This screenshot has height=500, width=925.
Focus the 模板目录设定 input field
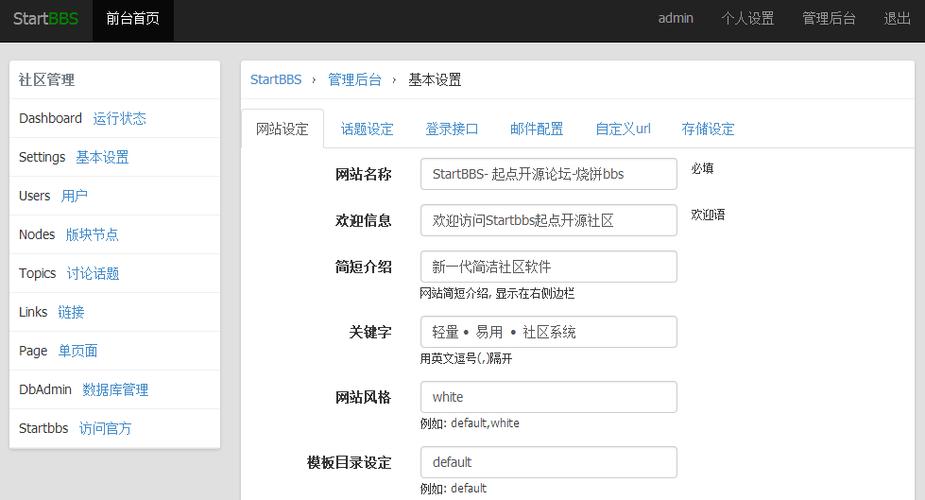coord(549,462)
